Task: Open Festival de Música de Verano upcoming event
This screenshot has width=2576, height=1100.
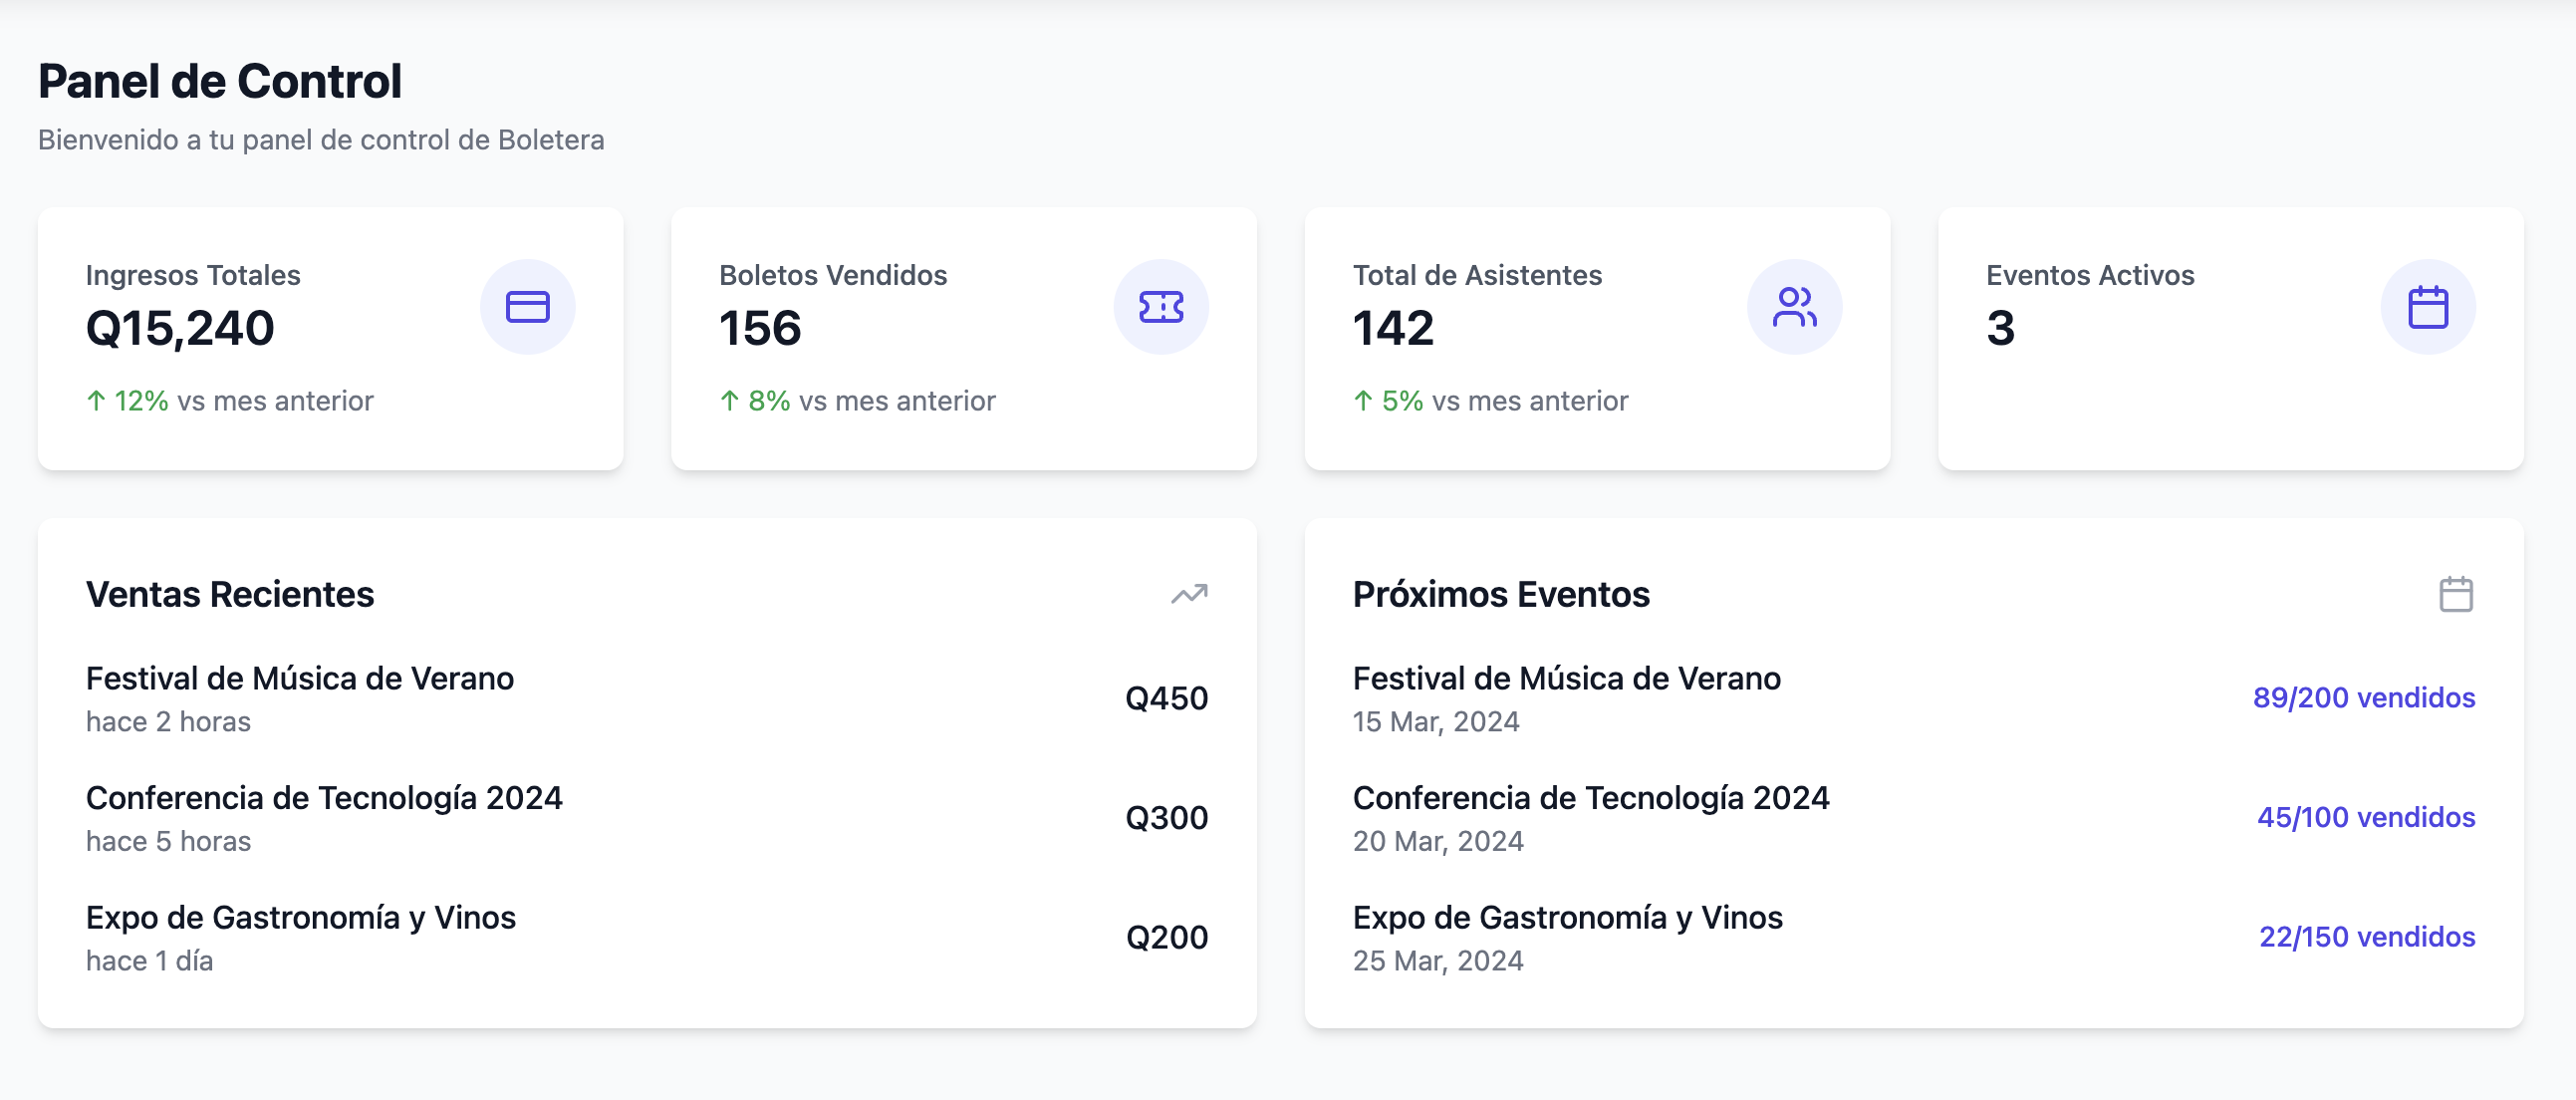Action: click(x=1566, y=679)
